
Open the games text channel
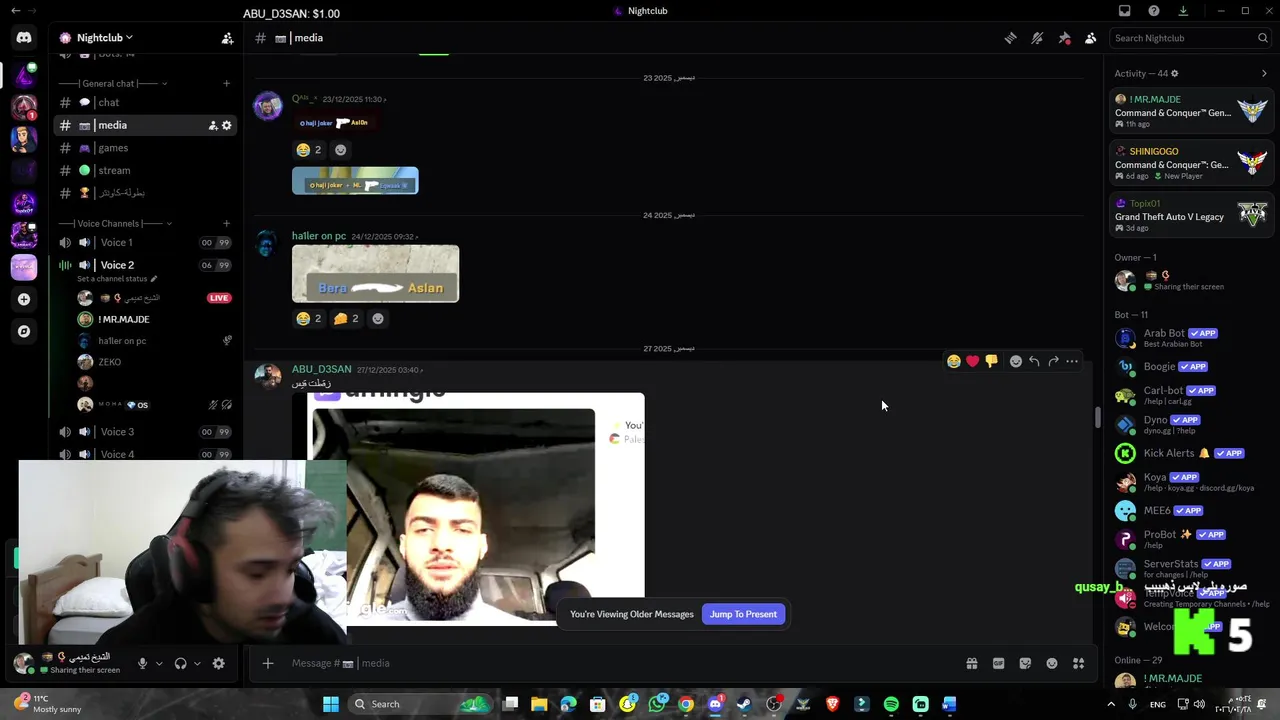coord(146,148)
